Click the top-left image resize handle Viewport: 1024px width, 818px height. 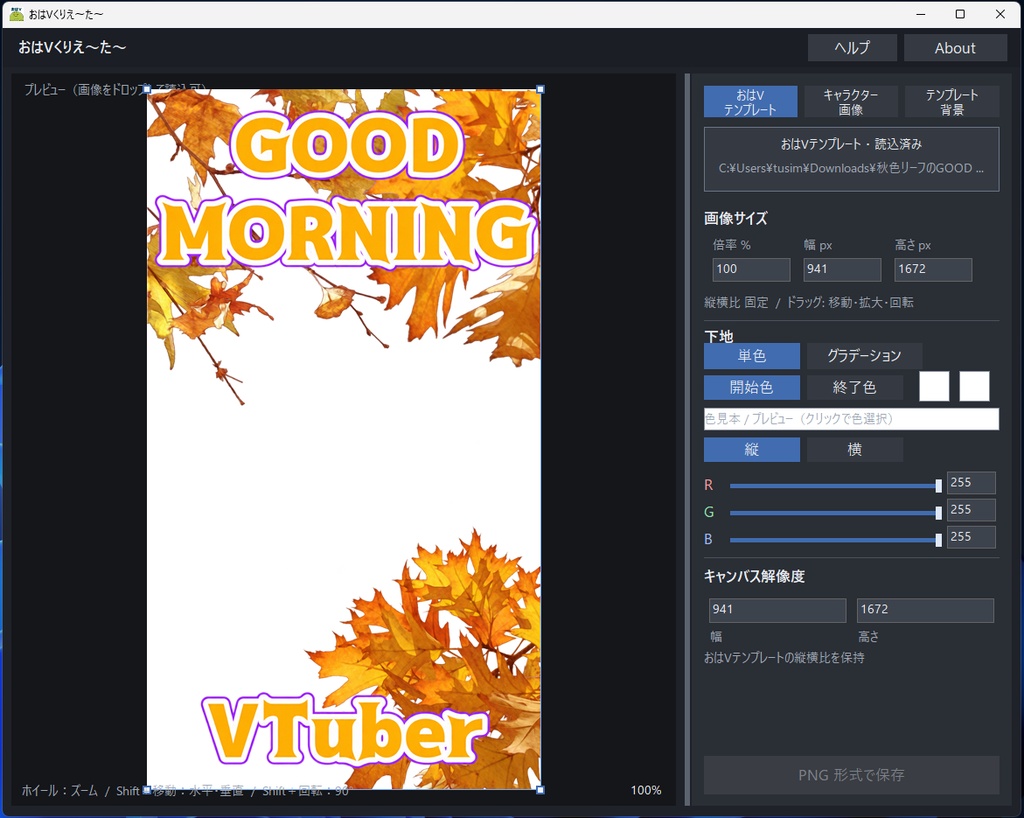click(147, 89)
